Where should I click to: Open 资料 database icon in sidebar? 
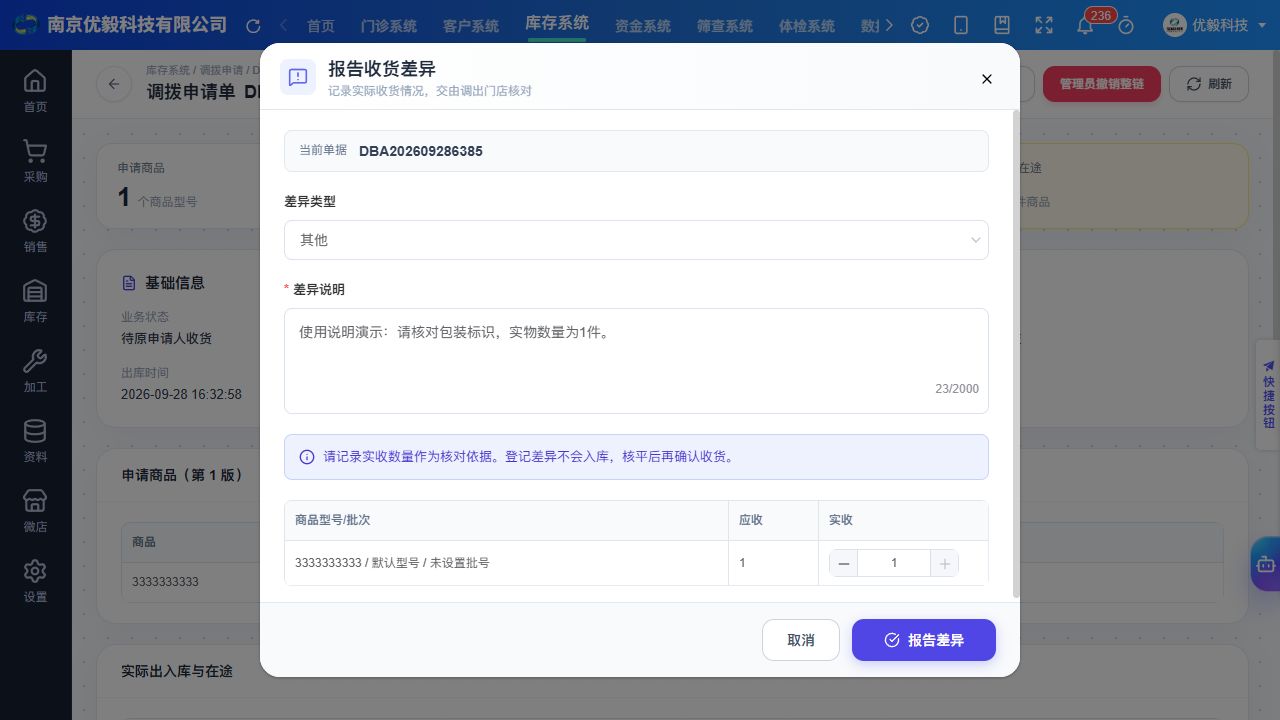pyautogui.click(x=35, y=440)
